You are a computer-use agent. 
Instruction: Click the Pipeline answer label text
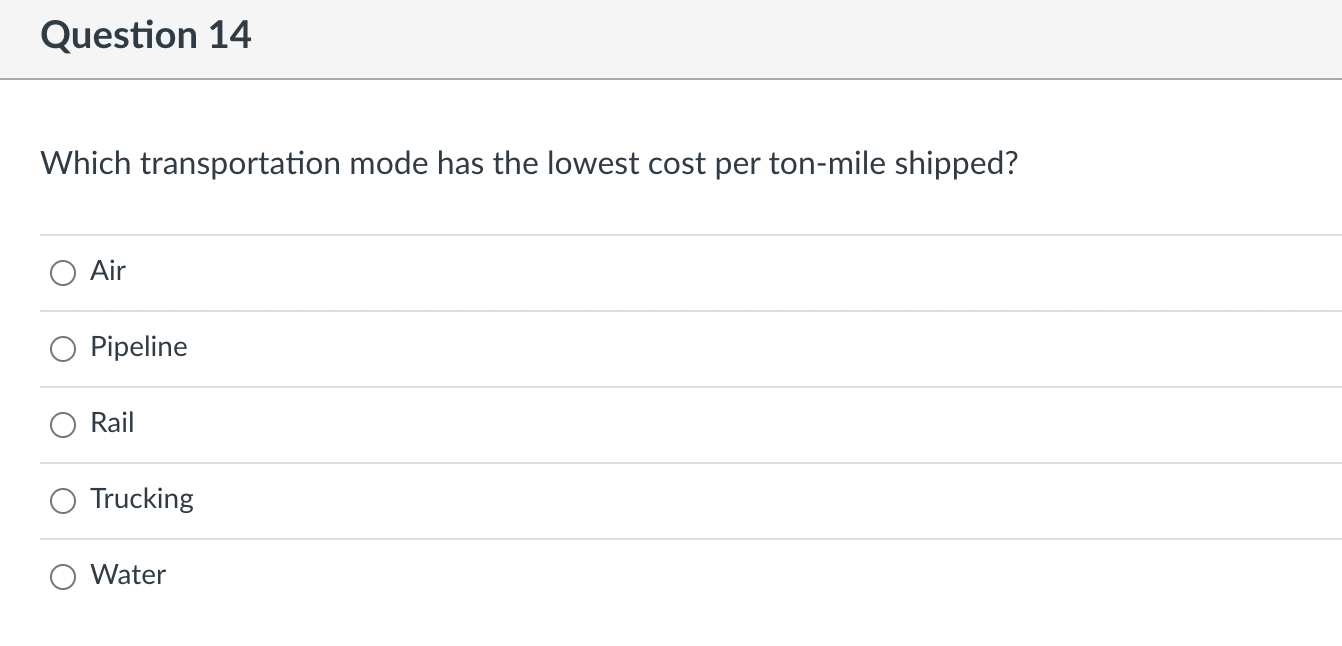pyautogui.click(x=138, y=347)
